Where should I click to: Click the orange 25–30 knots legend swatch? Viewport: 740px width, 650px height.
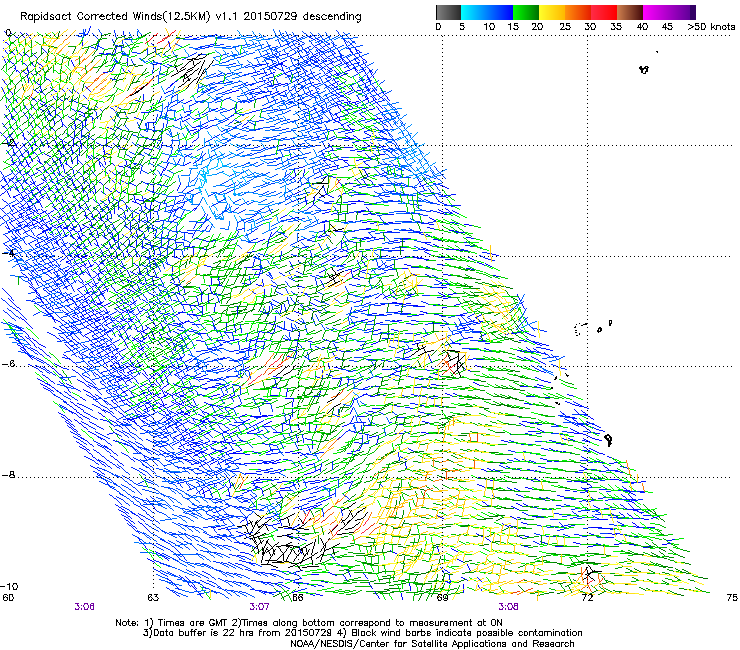click(578, 12)
